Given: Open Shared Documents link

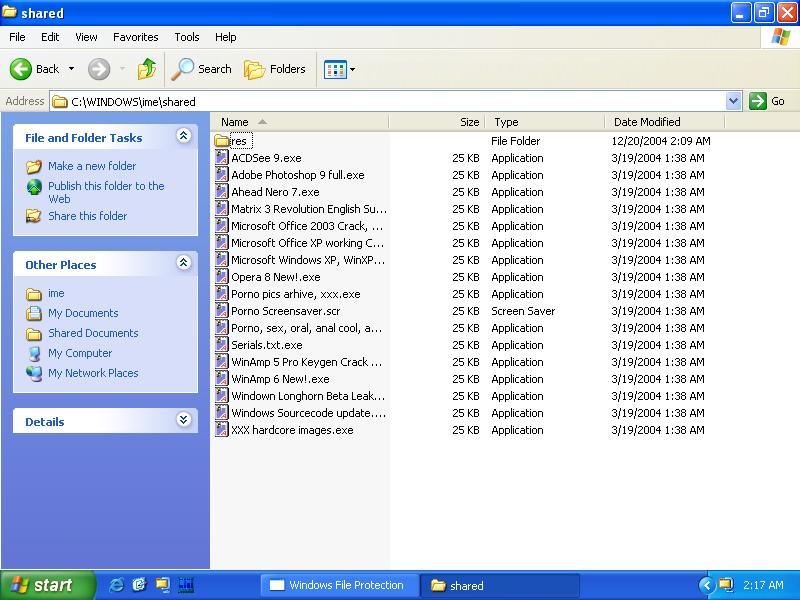Looking at the screenshot, I should [93, 333].
